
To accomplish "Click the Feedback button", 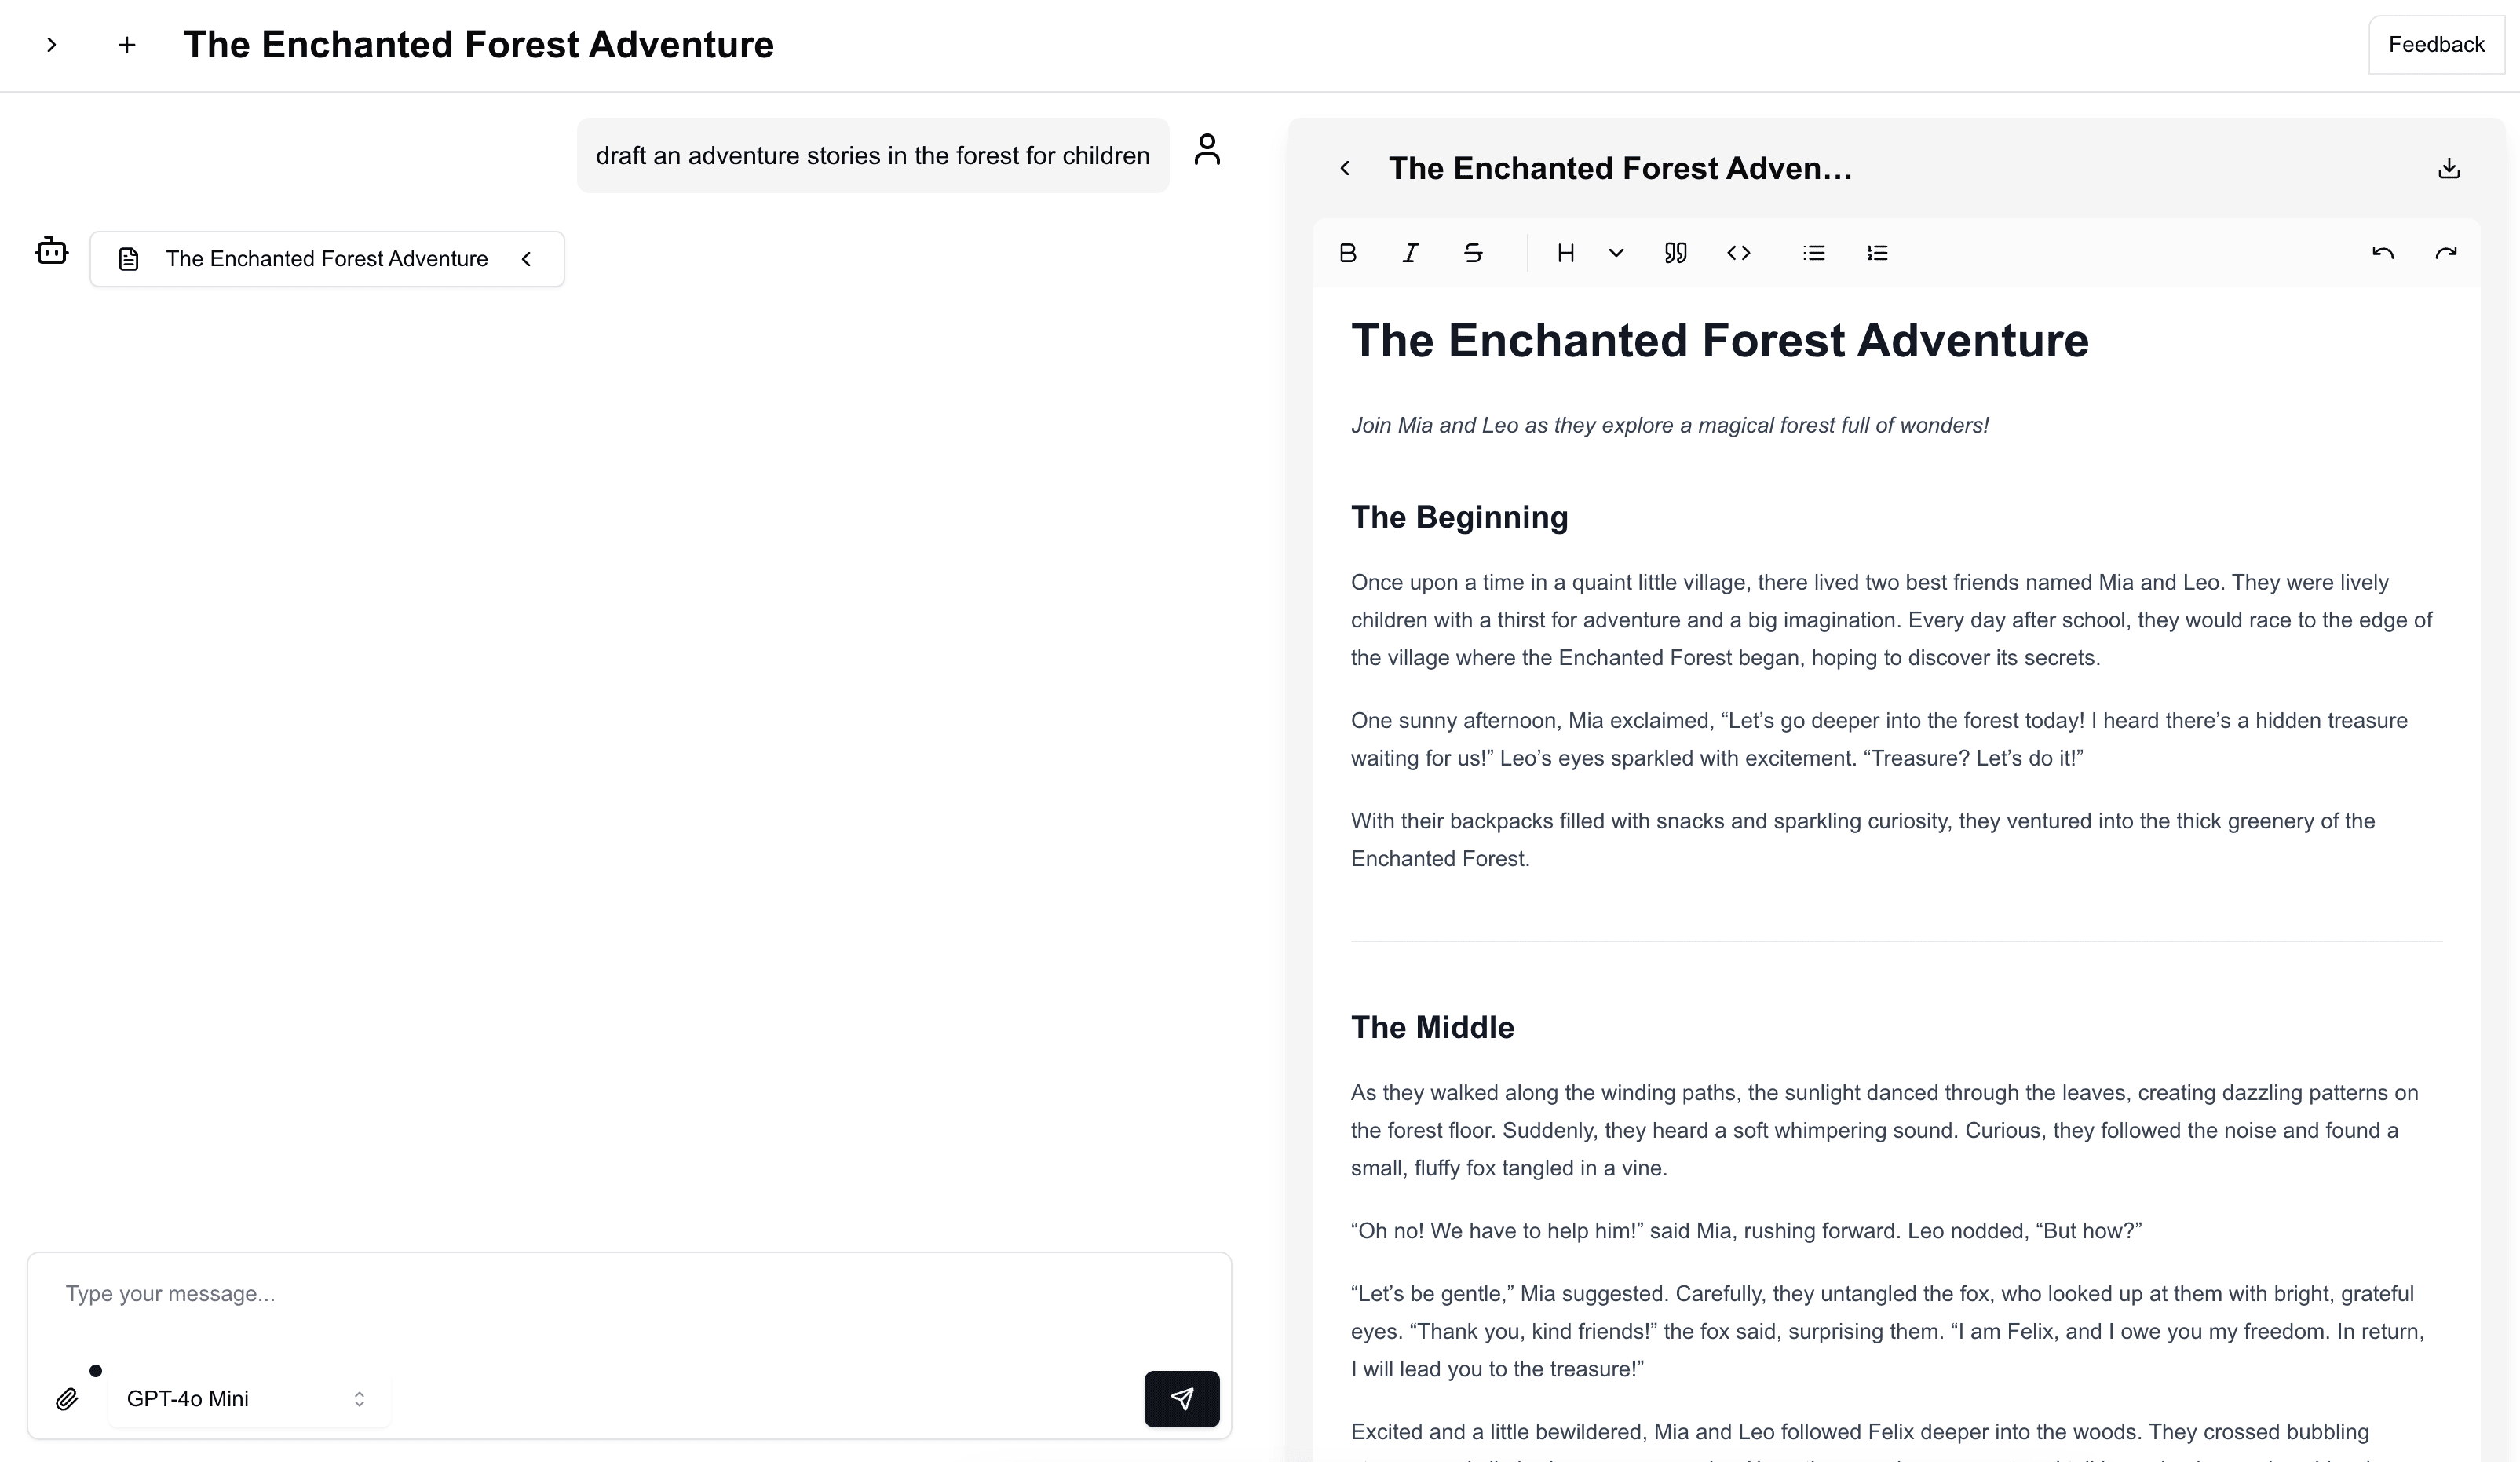I will (x=2436, y=45).
